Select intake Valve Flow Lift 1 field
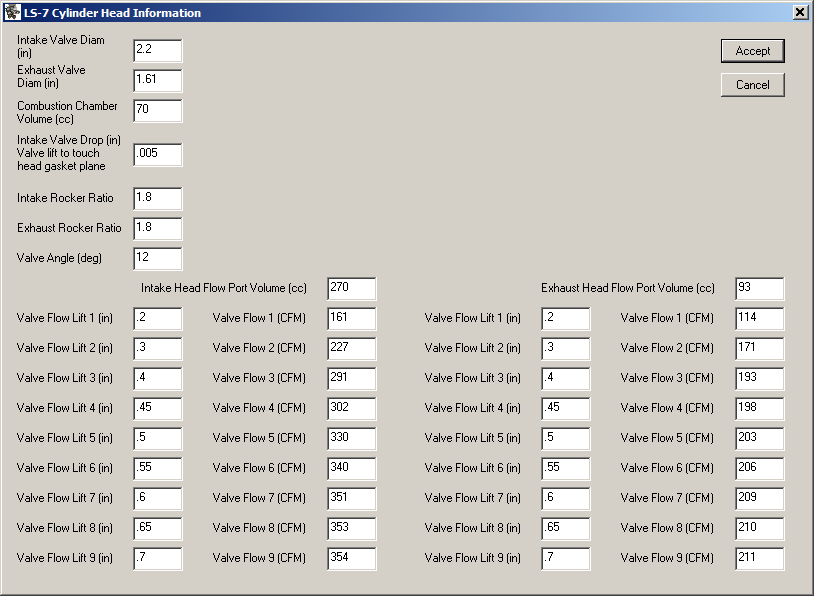814x596 pixels. coord(158,319)
